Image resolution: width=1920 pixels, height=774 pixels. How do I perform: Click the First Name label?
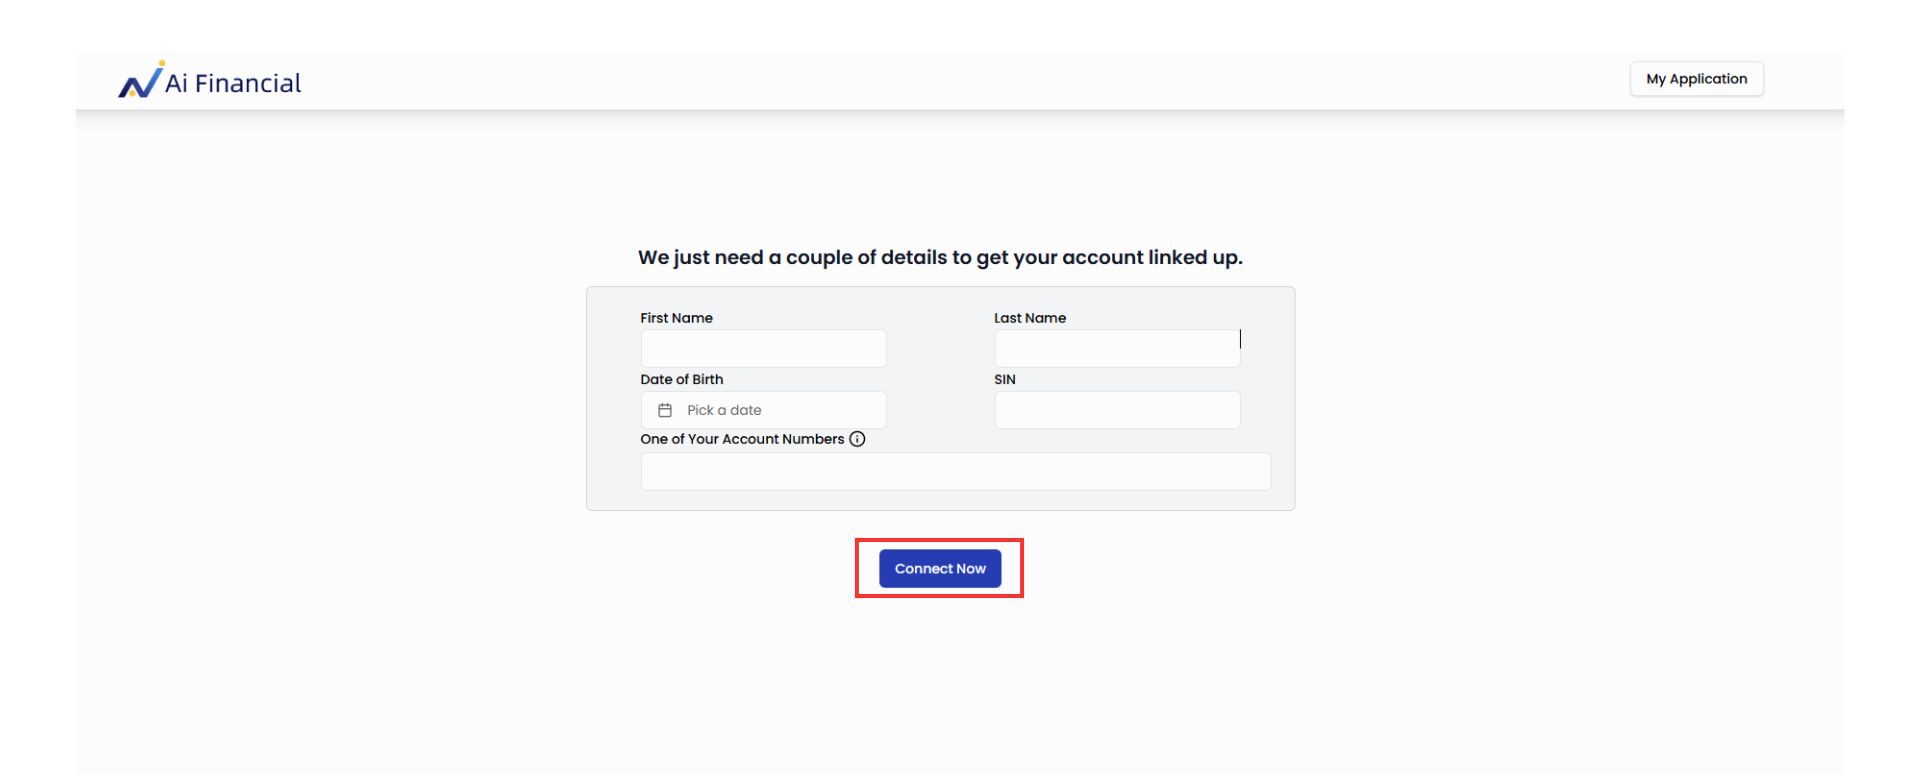click(676, 318)
